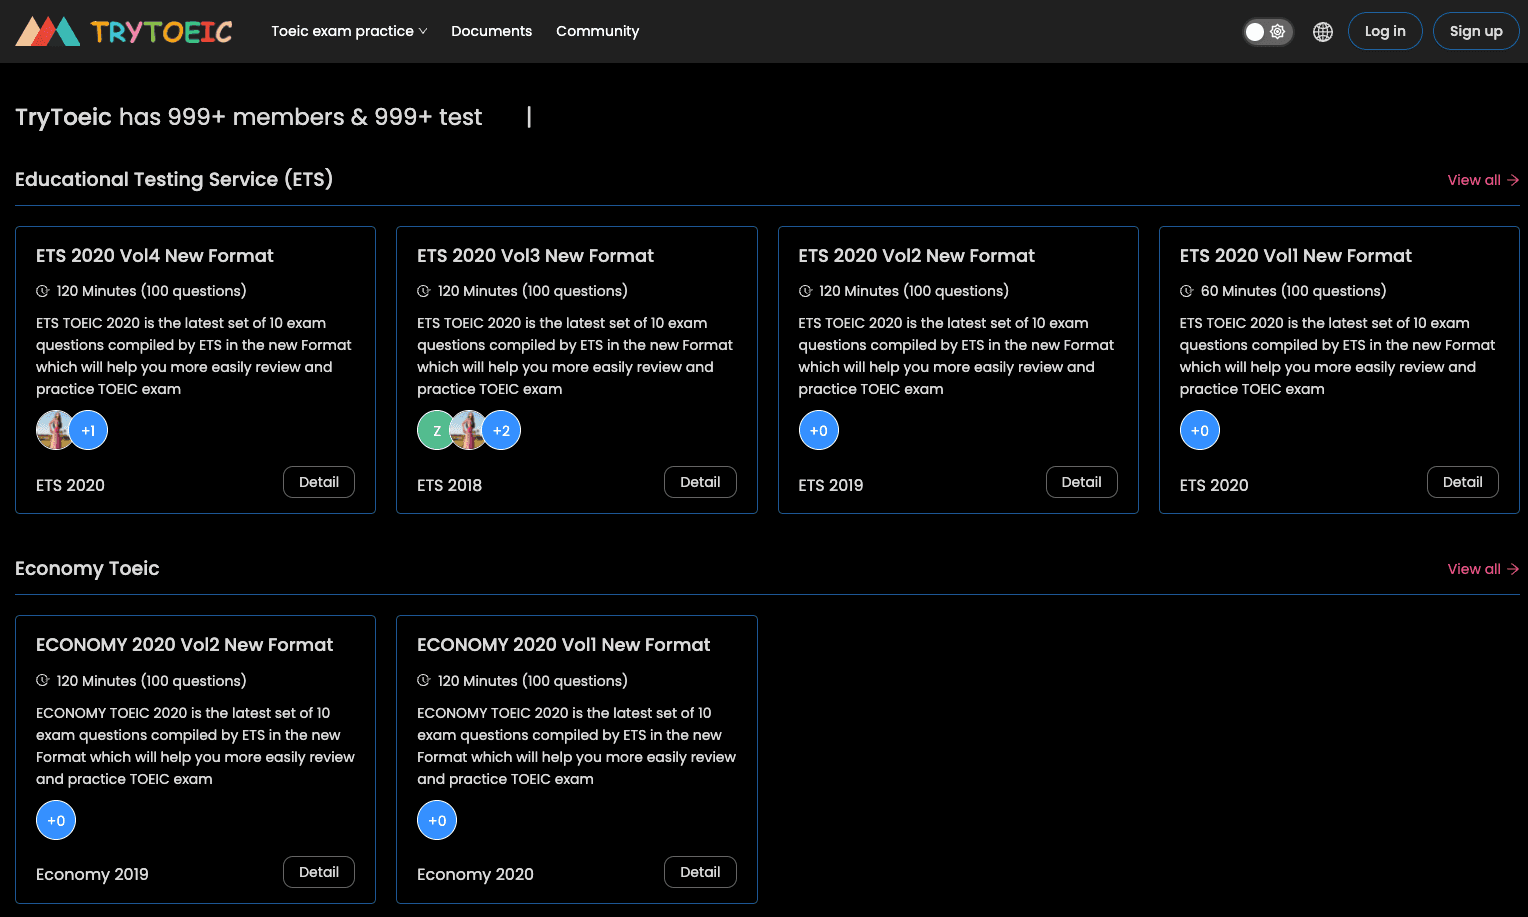Click the 60 Minutes (100 questions) text
The image size is (1528, 917).
click(x=1293, y=291)
